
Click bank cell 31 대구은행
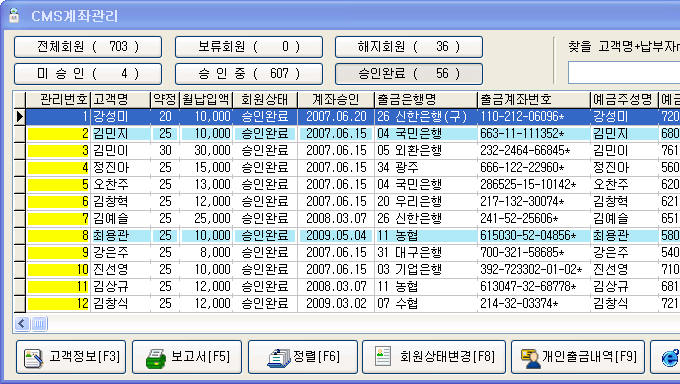425,253
